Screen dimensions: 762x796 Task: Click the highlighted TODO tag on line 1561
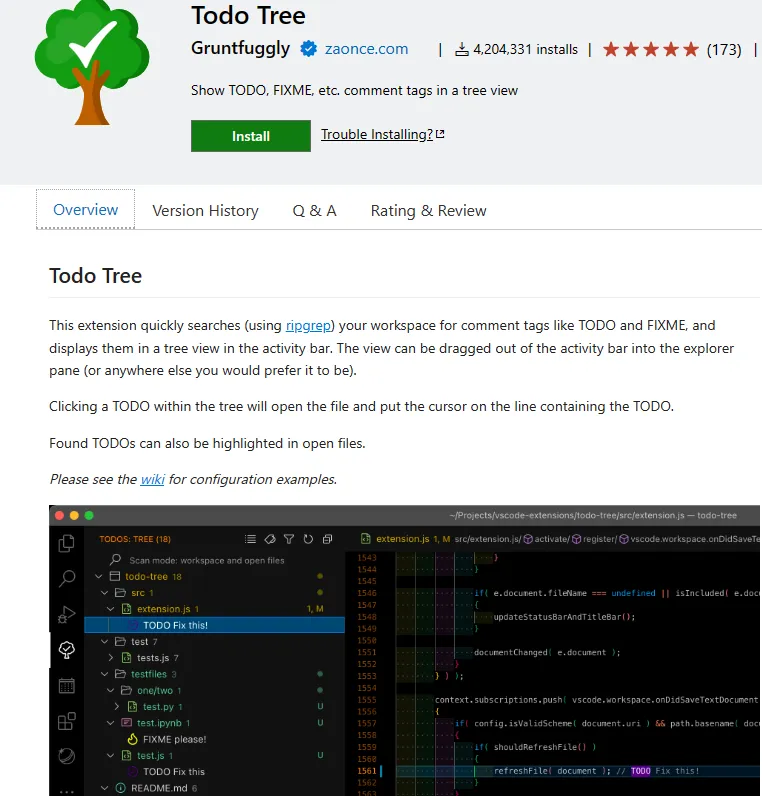pos(640,771)
